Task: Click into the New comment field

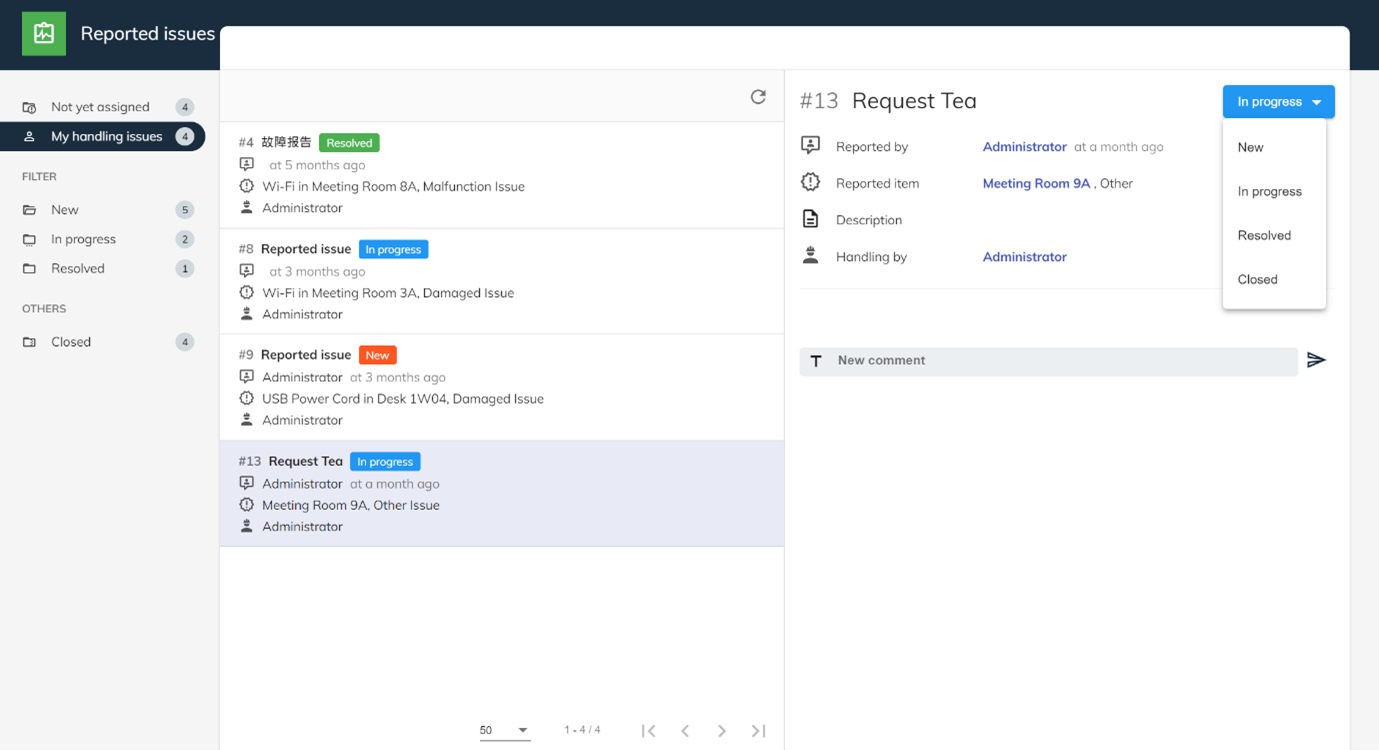Action: (x=1060, y=361)
